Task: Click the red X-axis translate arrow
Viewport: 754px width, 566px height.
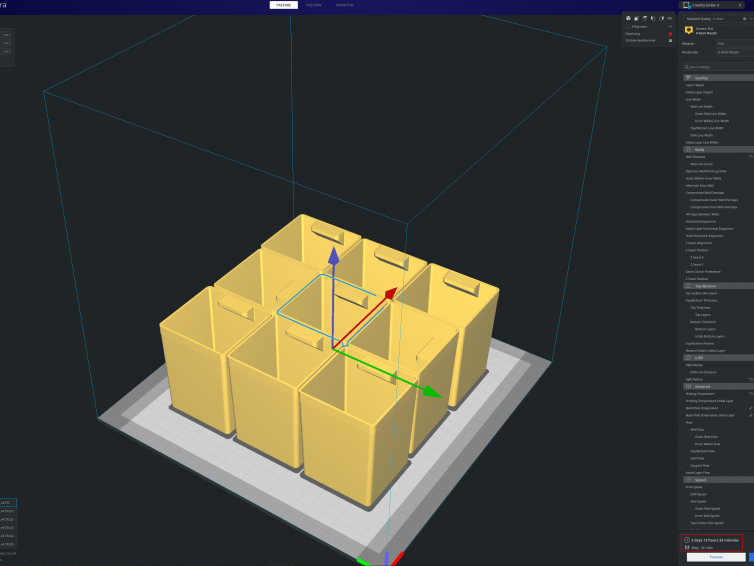Action: point(390,293)
